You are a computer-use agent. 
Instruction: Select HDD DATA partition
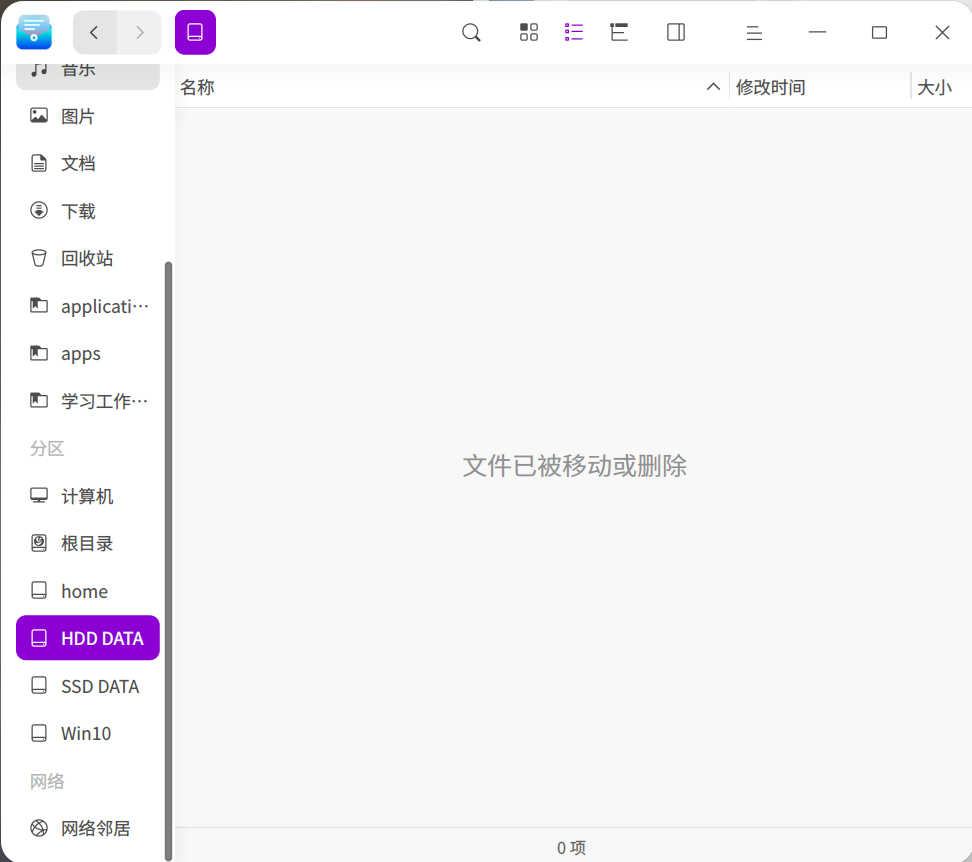pyautogui.click(x=88, y=638)
